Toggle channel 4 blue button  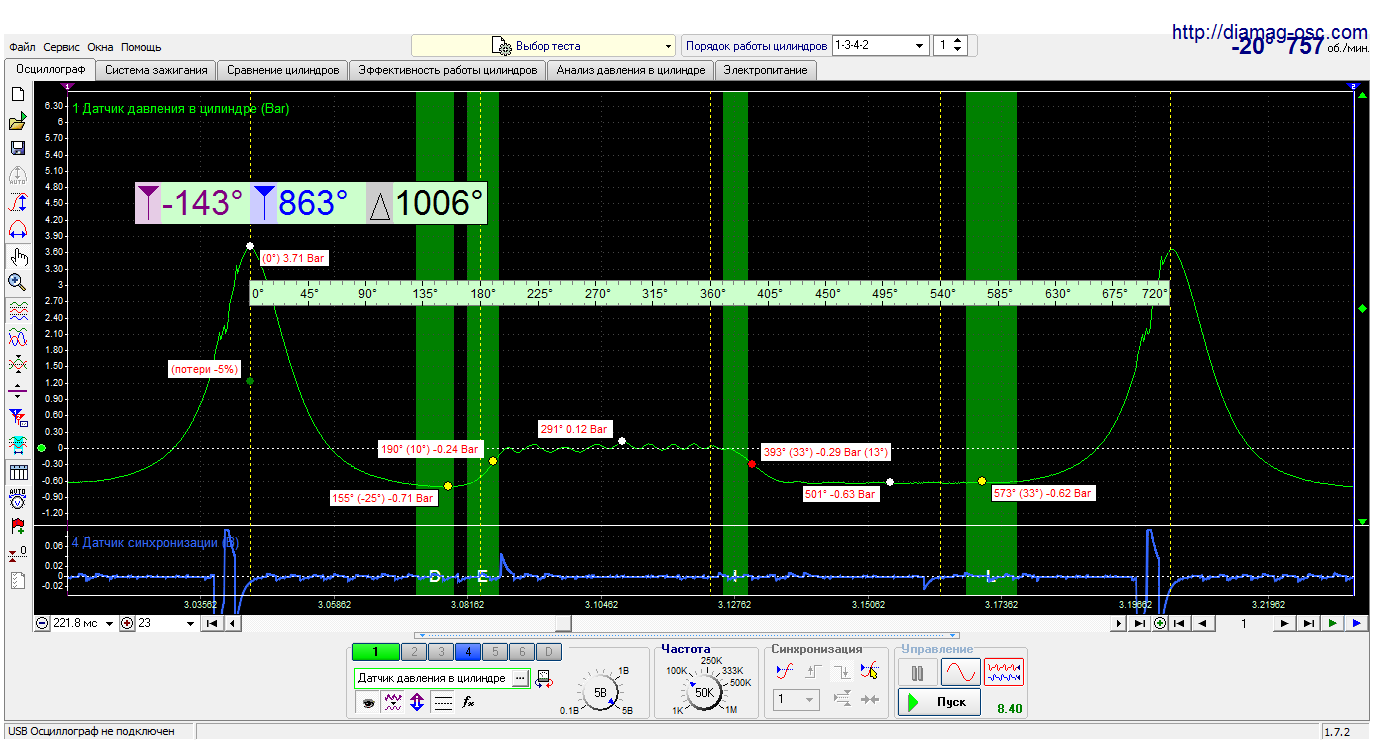(467, 652)
